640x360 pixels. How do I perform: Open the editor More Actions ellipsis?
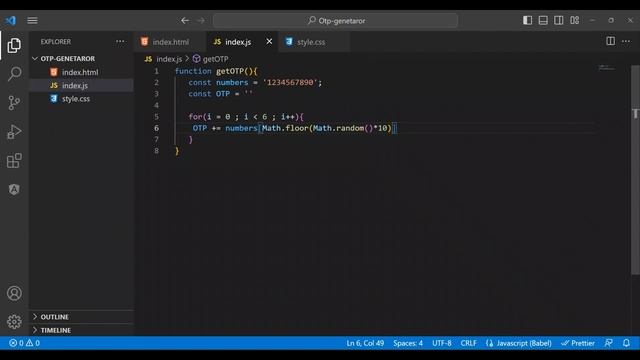(626, 41)
